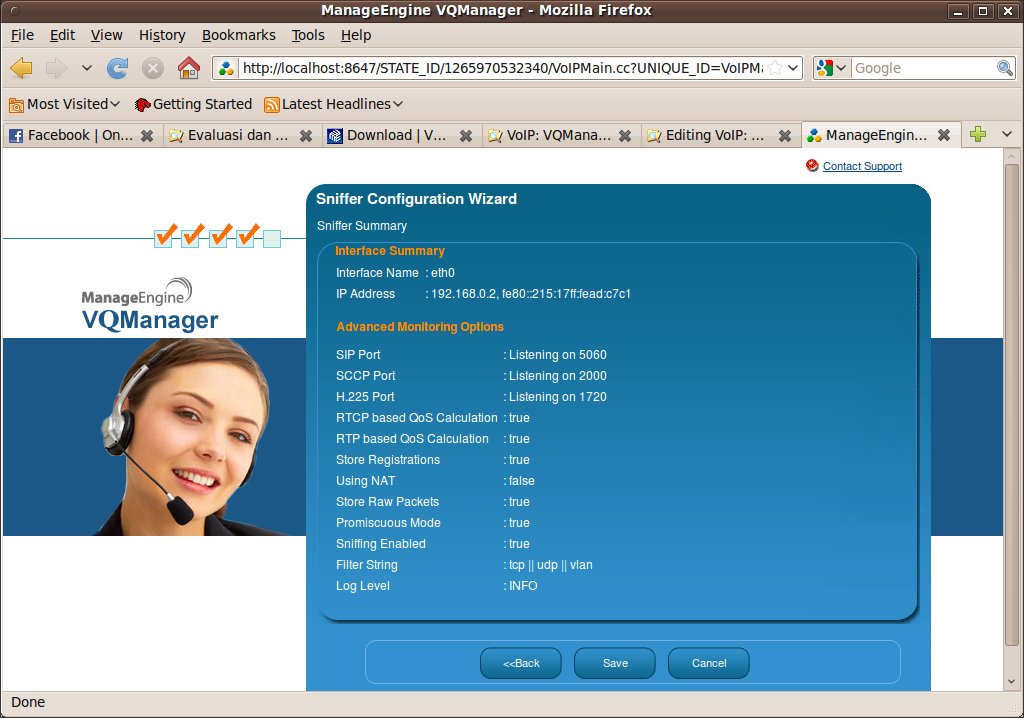The width and height of the screenshot is (1024, 718).
Task: Click the site favicon in address bar
Action: pyautogui.click(x=227, y=68)
